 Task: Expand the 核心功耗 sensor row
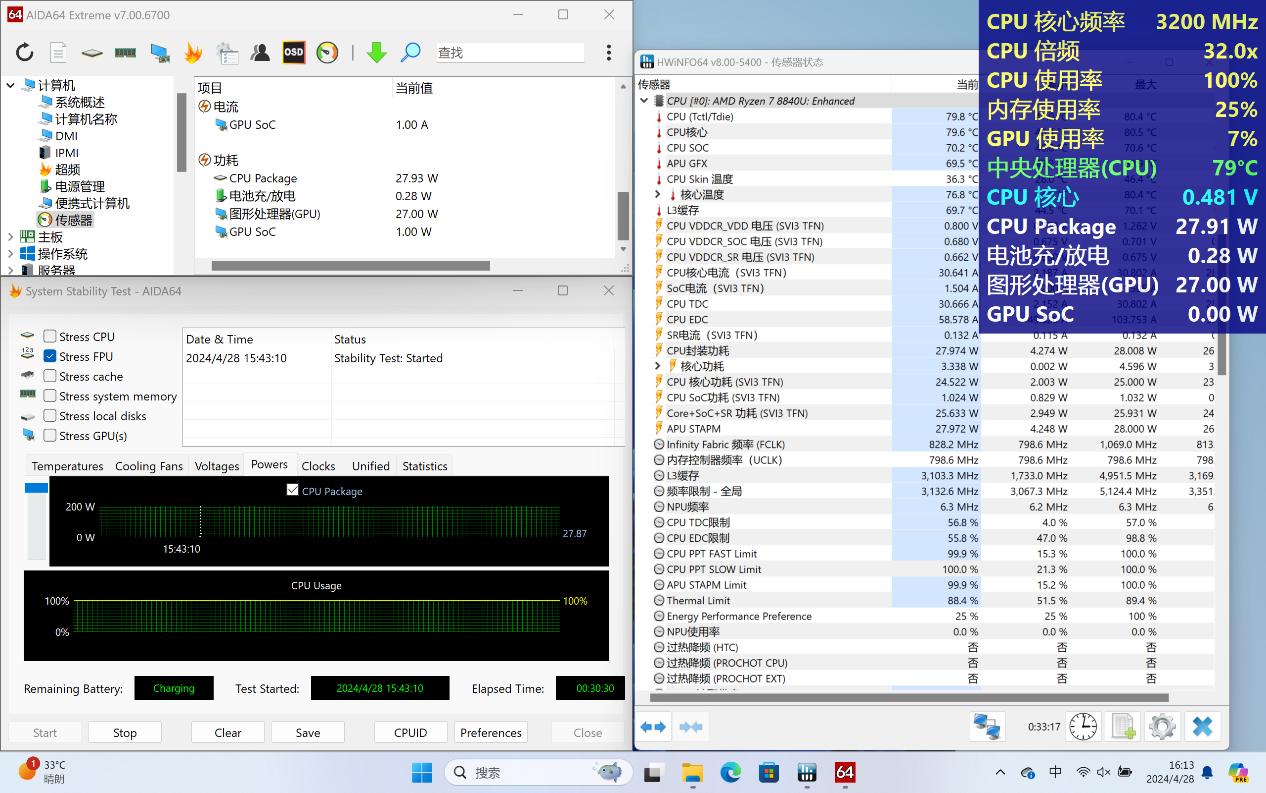(x=658, y=366)
